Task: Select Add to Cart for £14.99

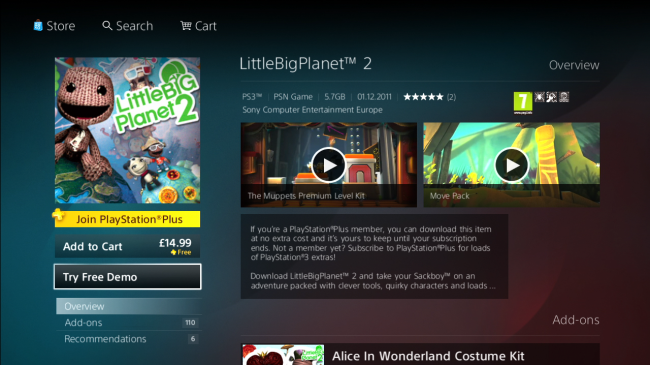Action: click(x=127, y=246)
